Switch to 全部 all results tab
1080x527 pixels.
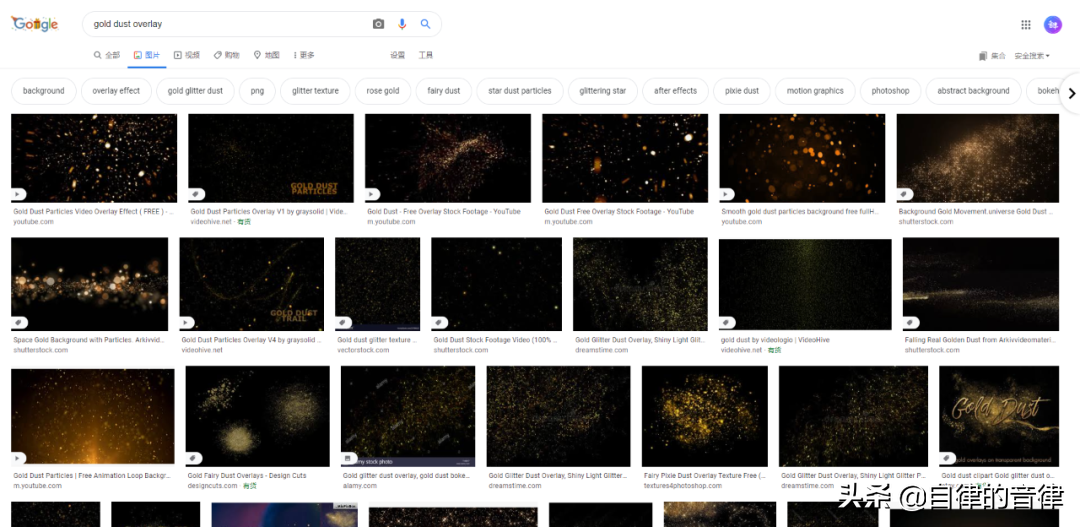[x=107, y=55]
